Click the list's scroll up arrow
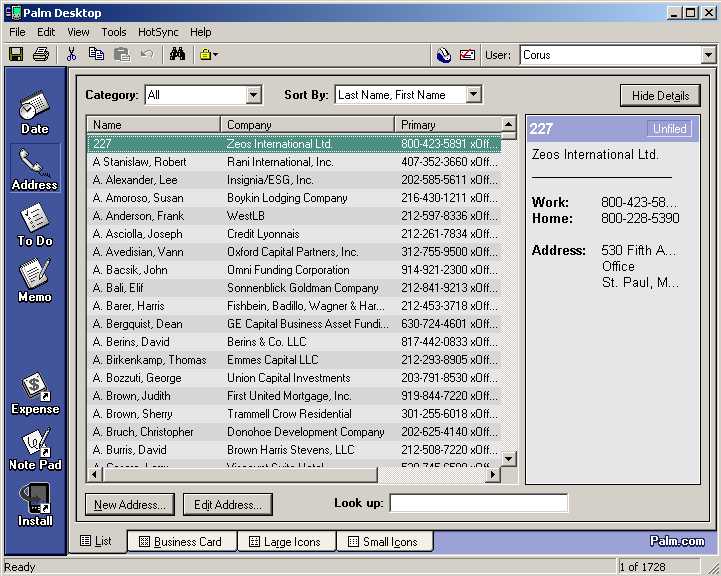Viewport: 721px width, 576px height. pos(508,124)
